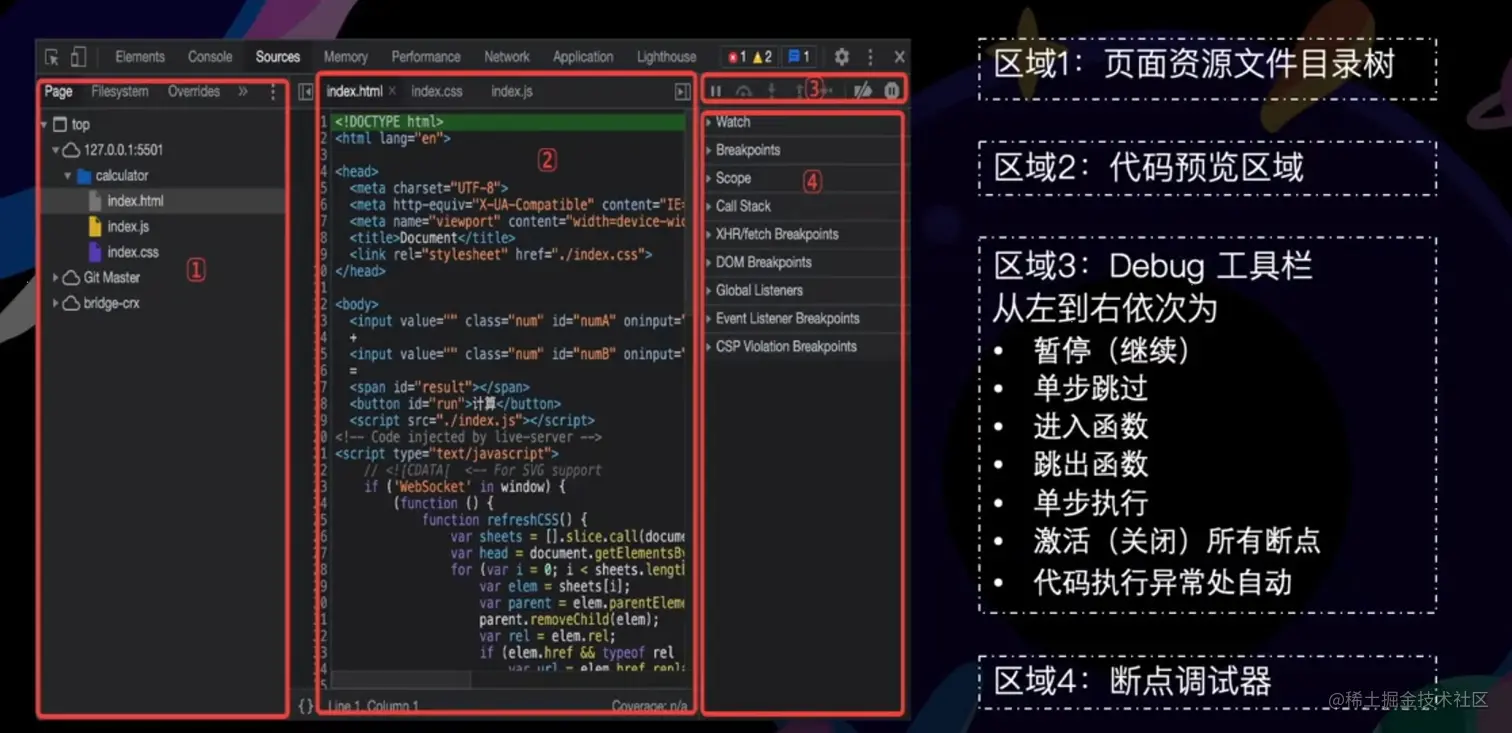Click the yellow index.js file icon

coord(95,226)
